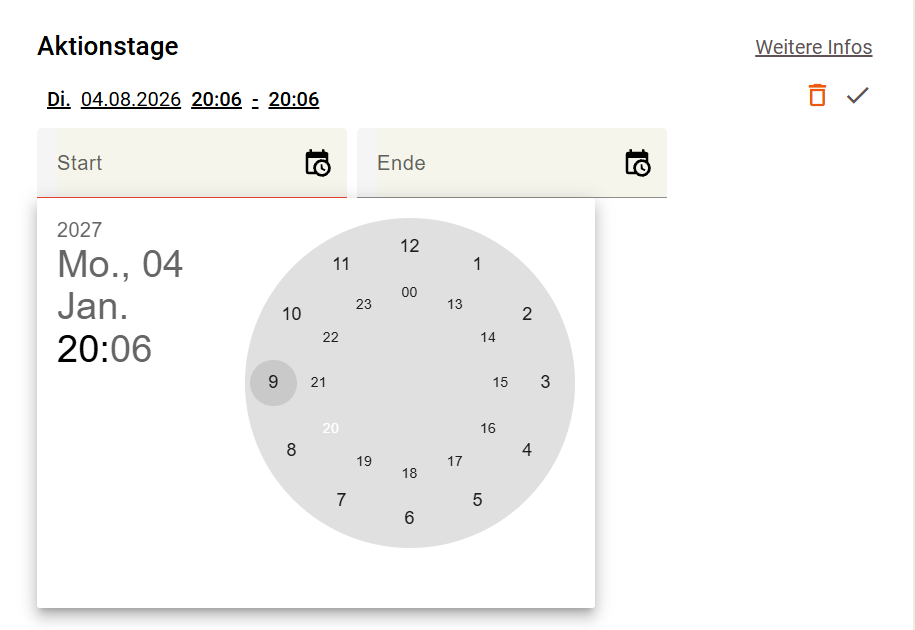Open the Ende field calendar-clock picker icon
The width and height of the screenshot is (915, 630).
[x=637, y=163]
